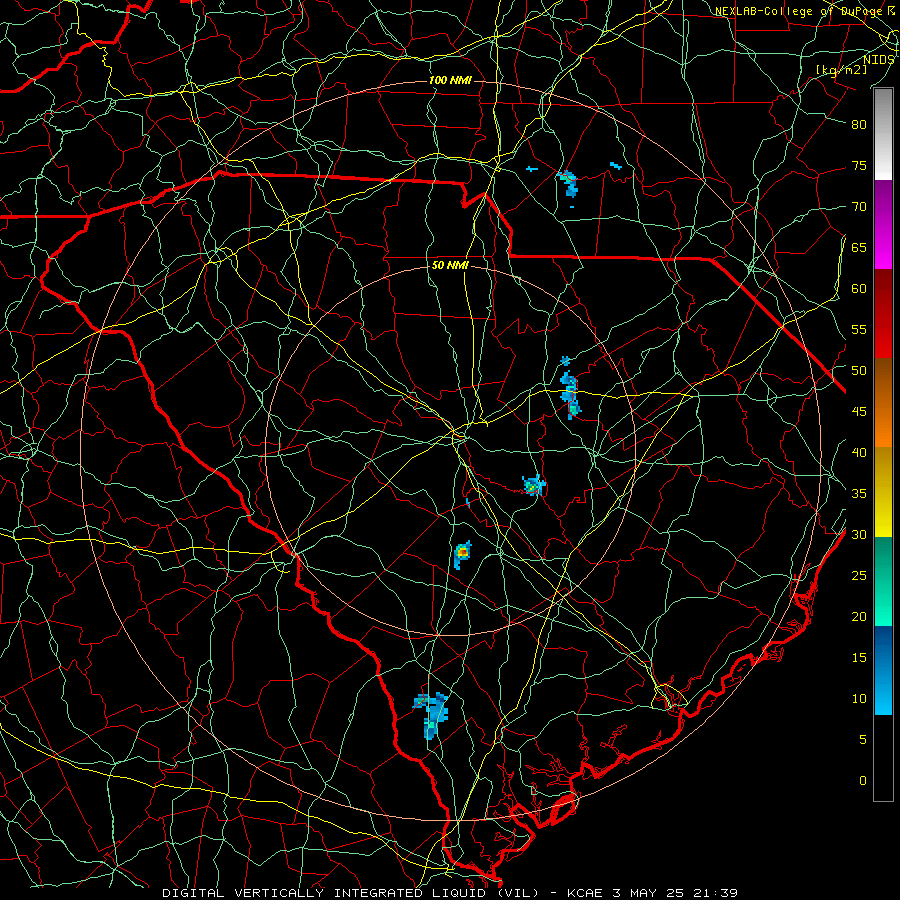Click the orange-brown segment of the color scale
The height and width of the screenshot is (900, 900).
click(883, 403)
